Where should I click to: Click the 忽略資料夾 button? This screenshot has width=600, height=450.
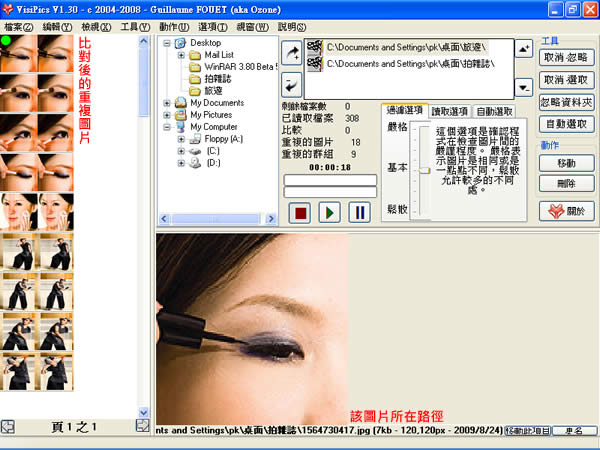566,102
